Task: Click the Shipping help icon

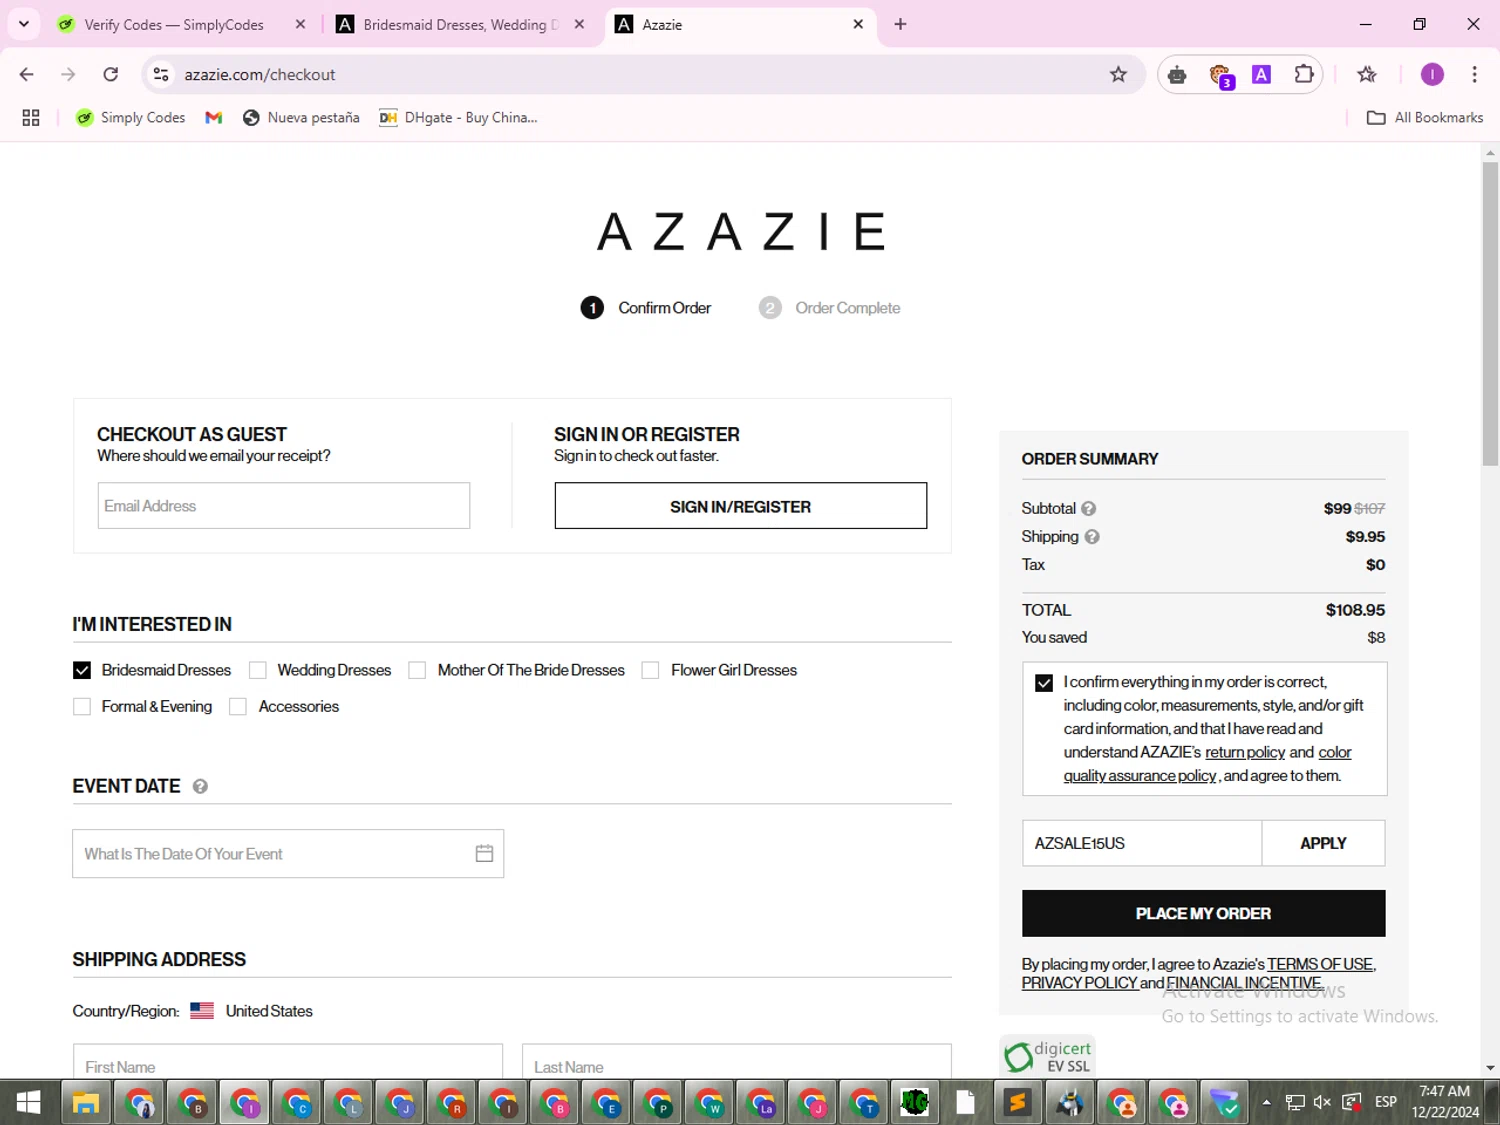Action: 1092,537
